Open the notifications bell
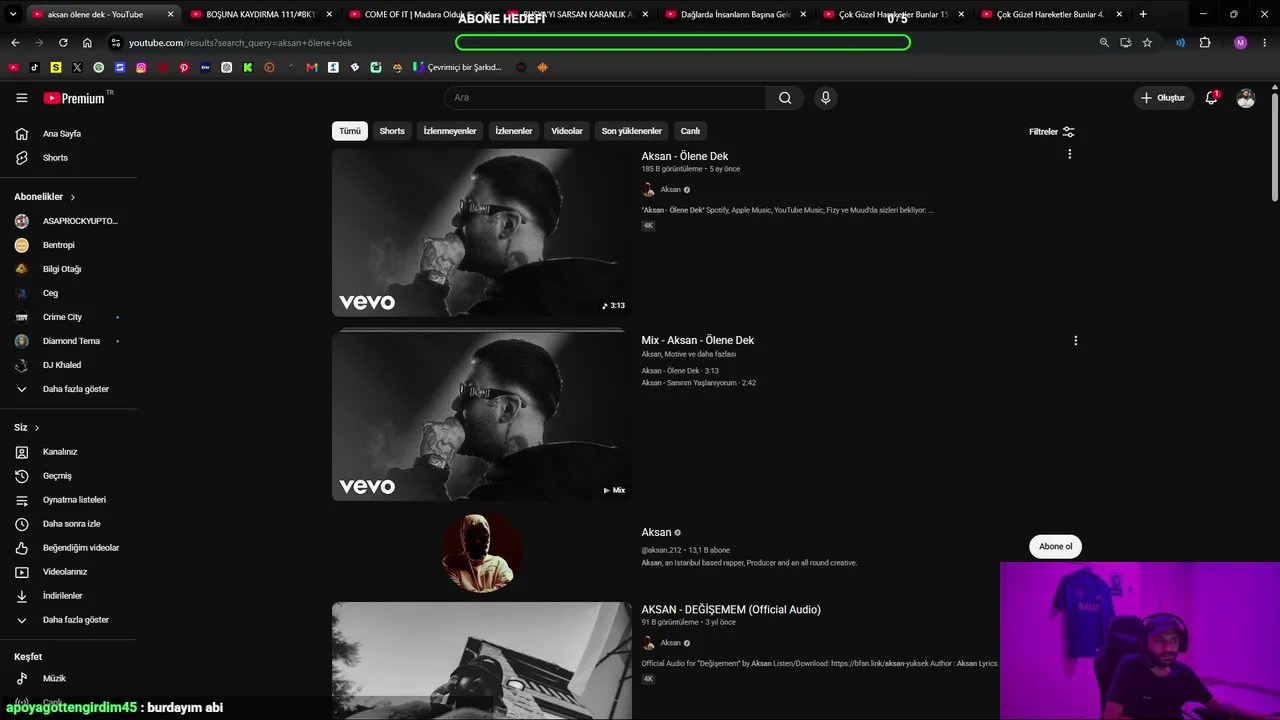The height and width of the screenshot is (720, 1280). [1211, 98]
